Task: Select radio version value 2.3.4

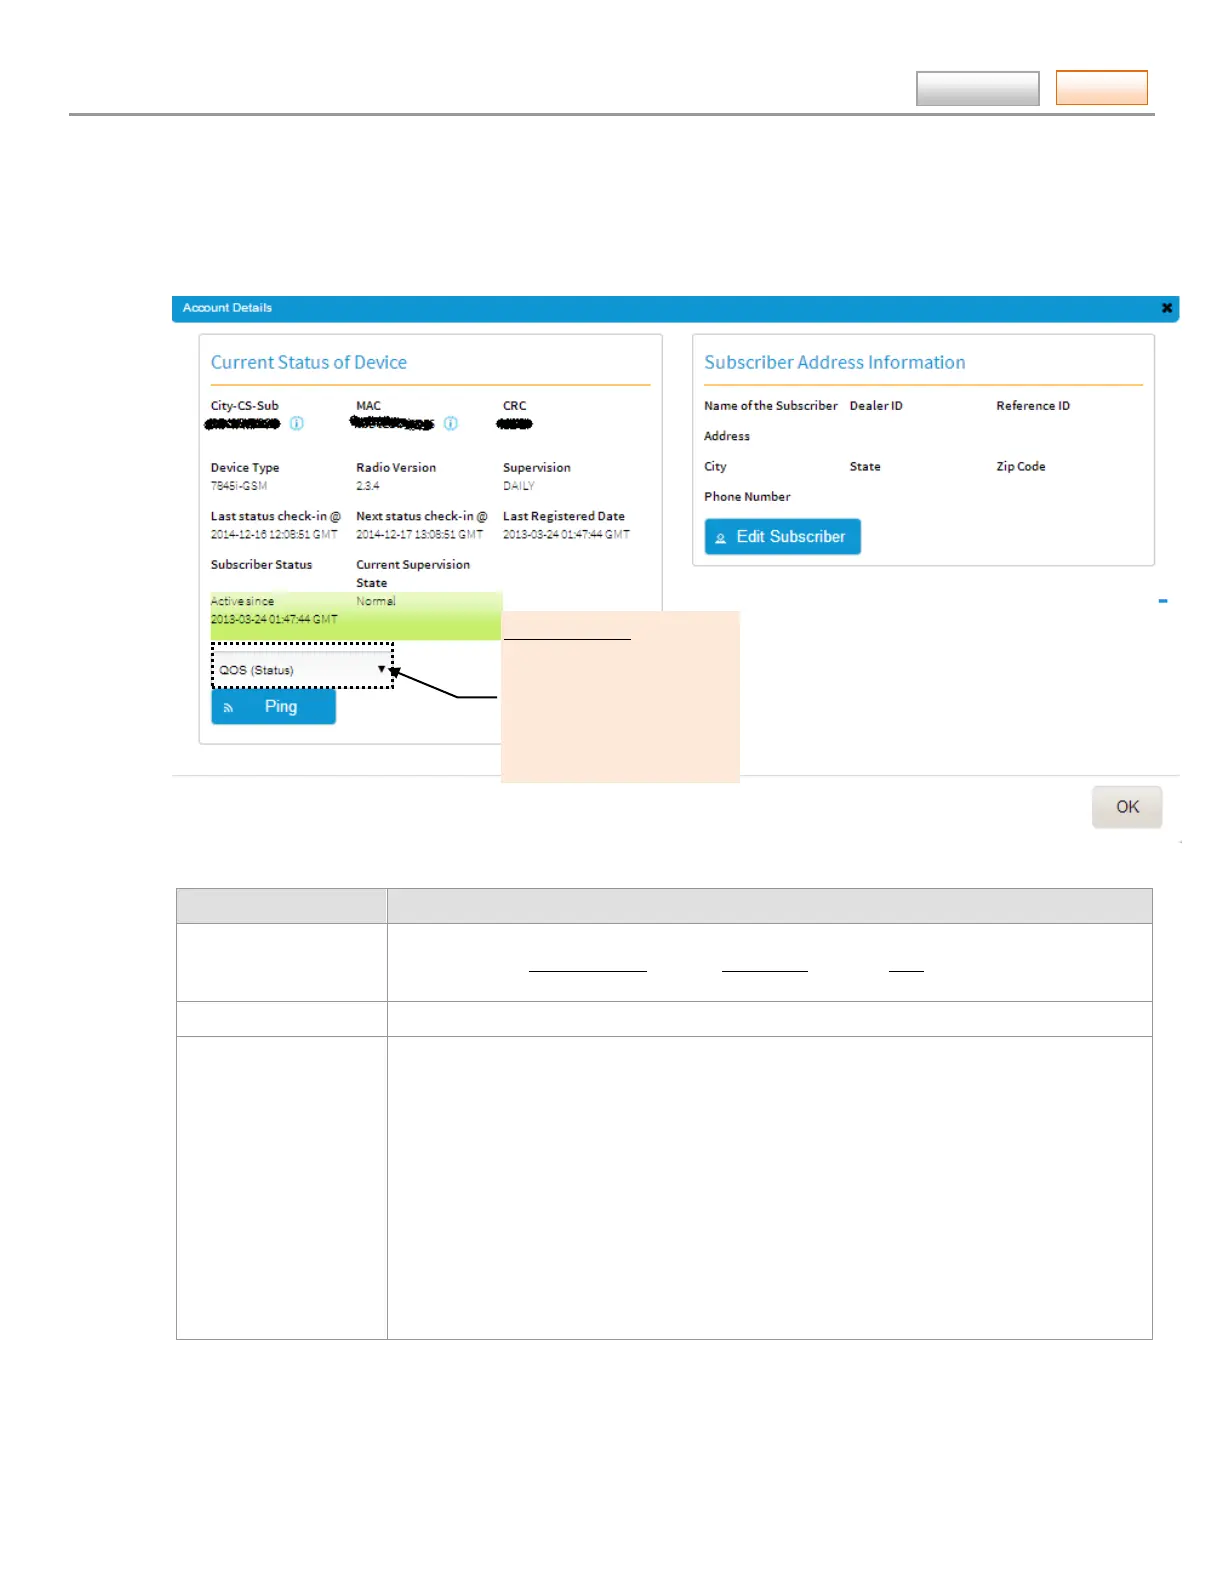Action: pos(368,486)
